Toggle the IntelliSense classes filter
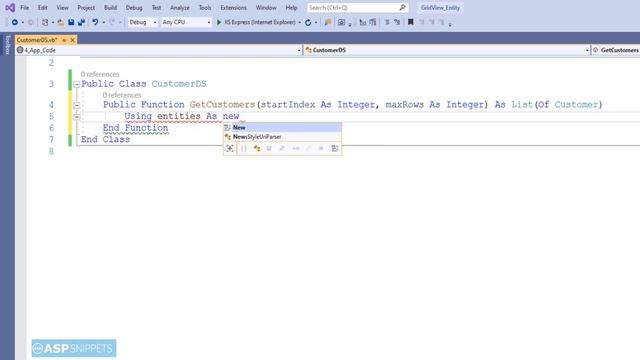 pyautogui.click(x=257, y=149)
